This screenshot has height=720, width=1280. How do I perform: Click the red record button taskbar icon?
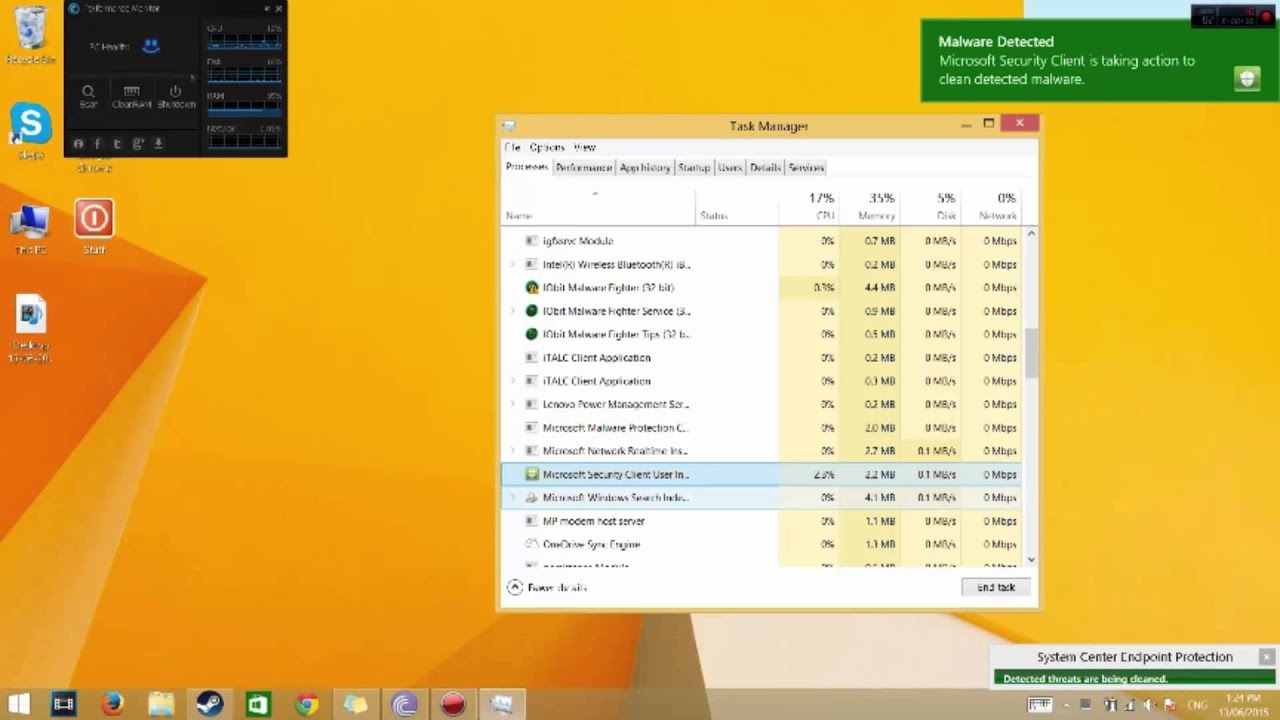click(x=453, y=704)
